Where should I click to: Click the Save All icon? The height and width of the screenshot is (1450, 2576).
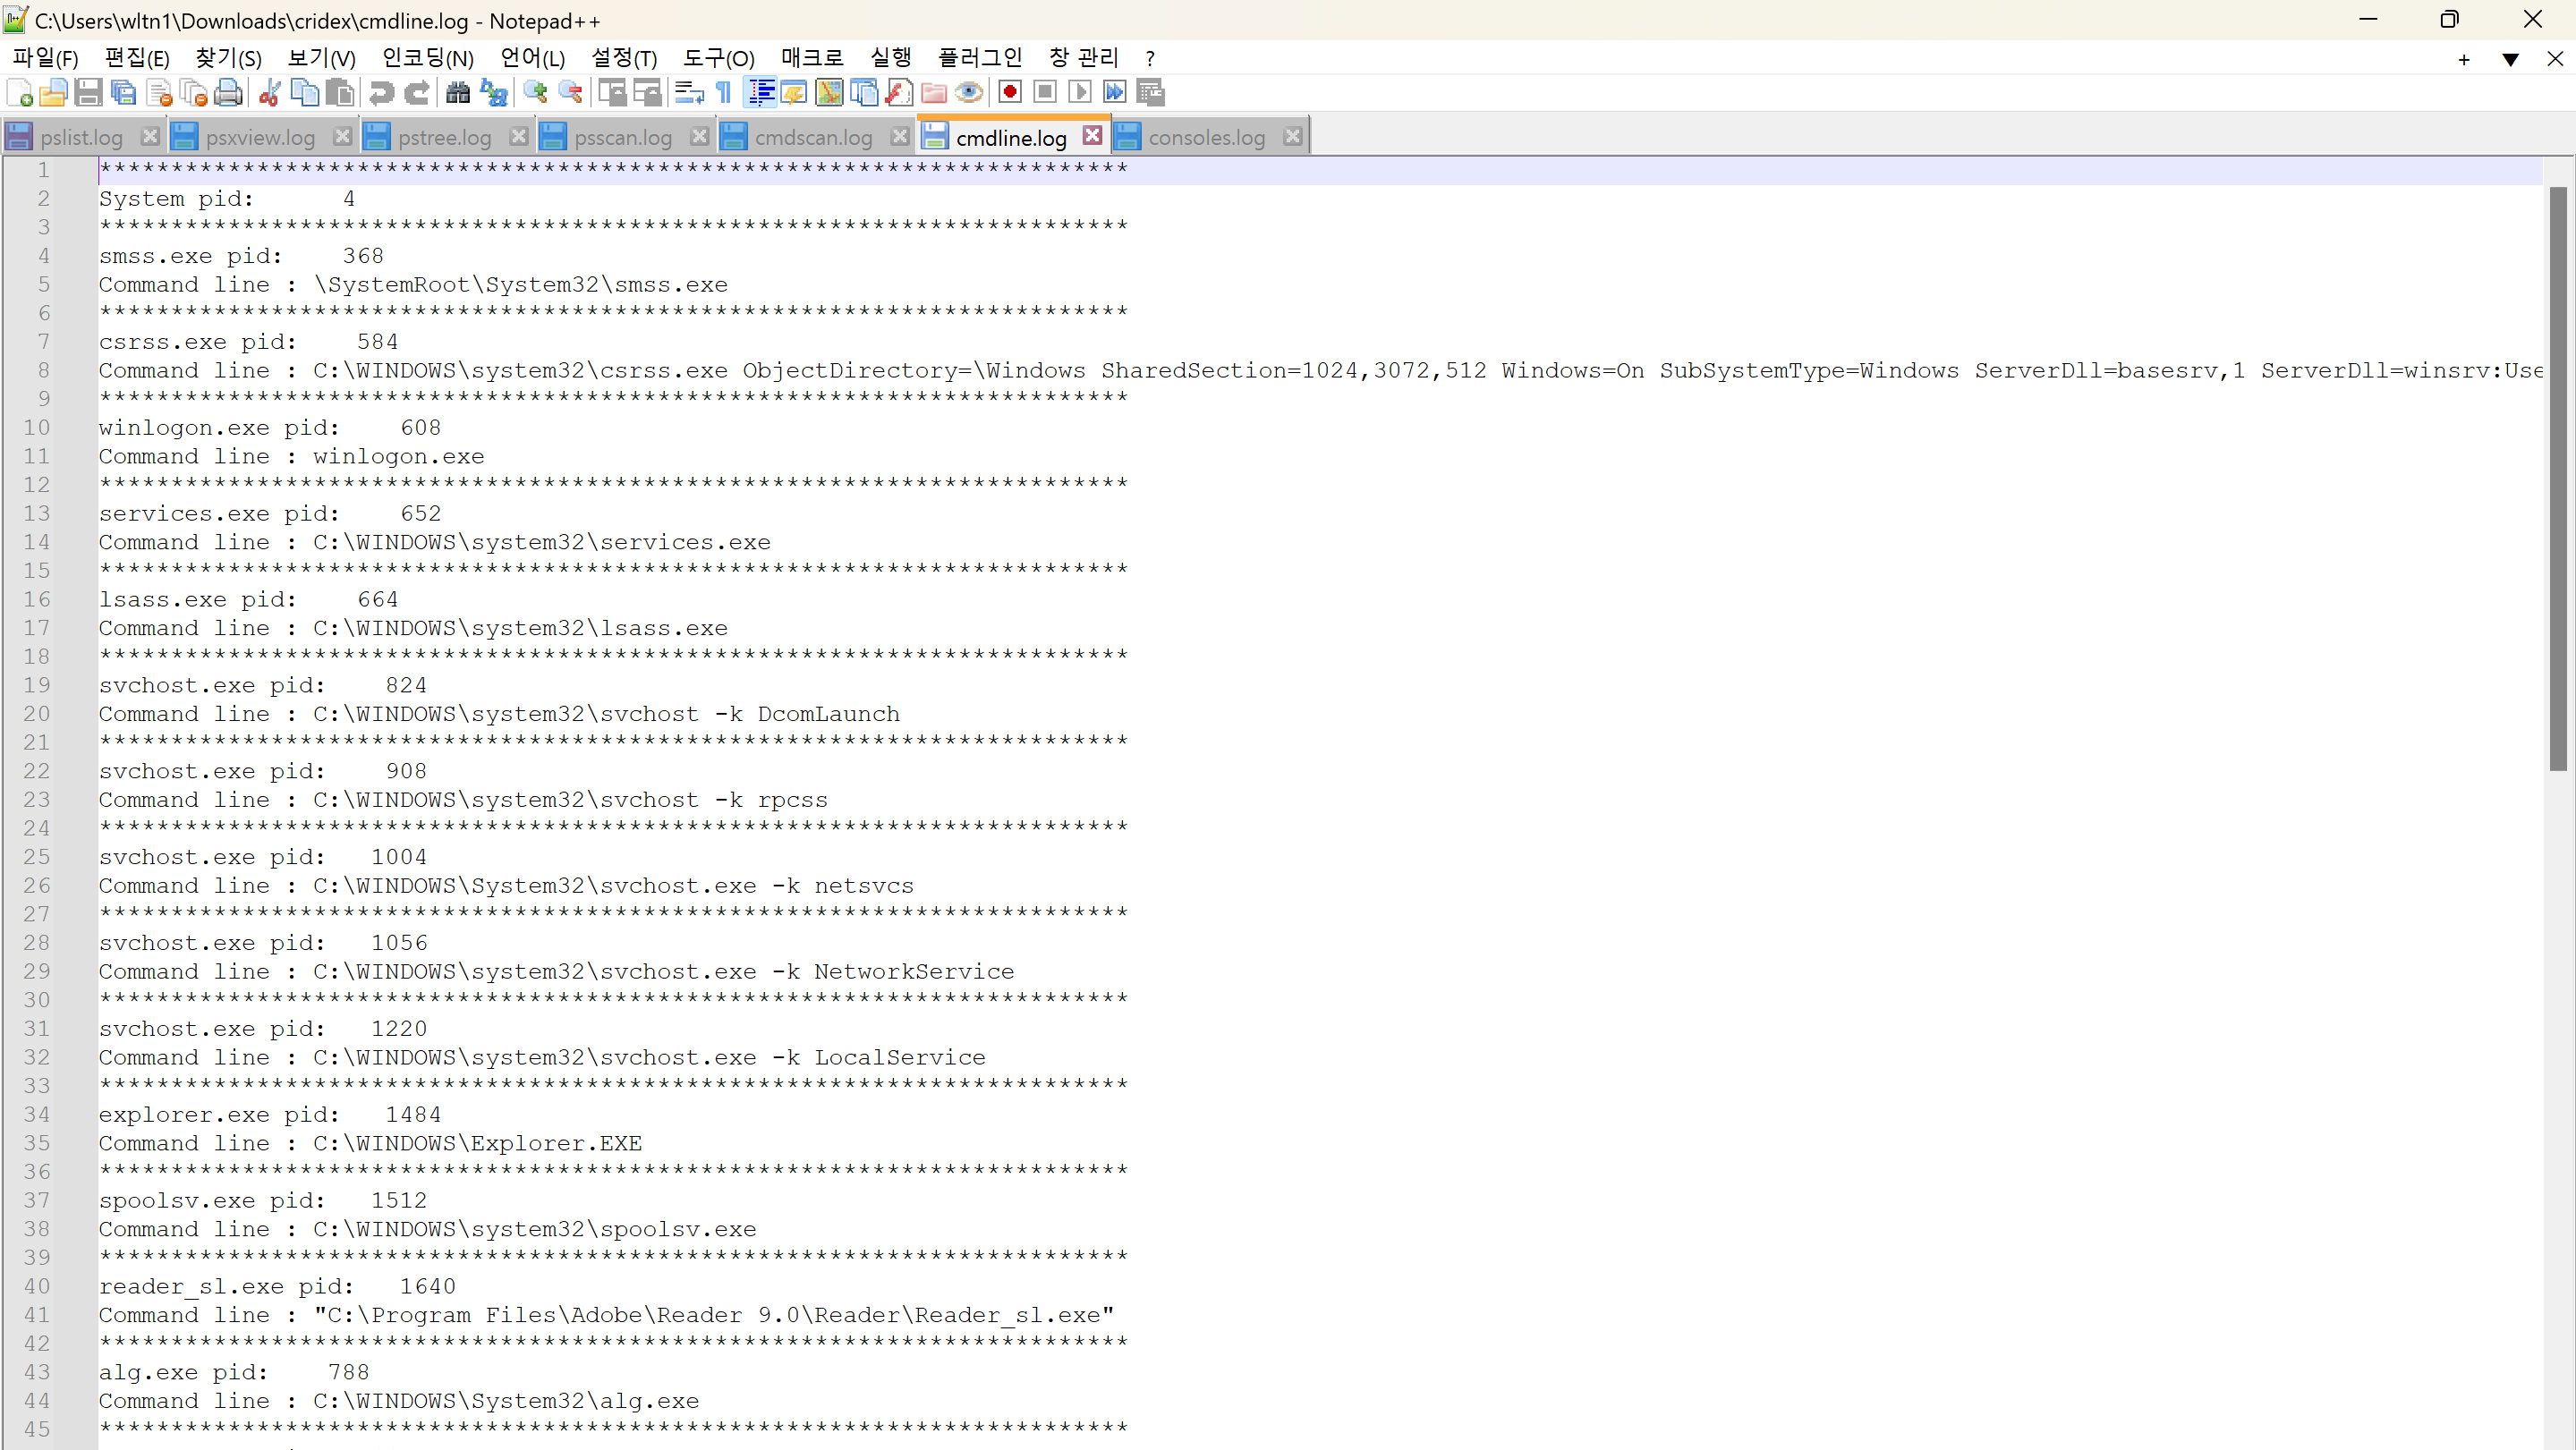[x=123, y=93]
